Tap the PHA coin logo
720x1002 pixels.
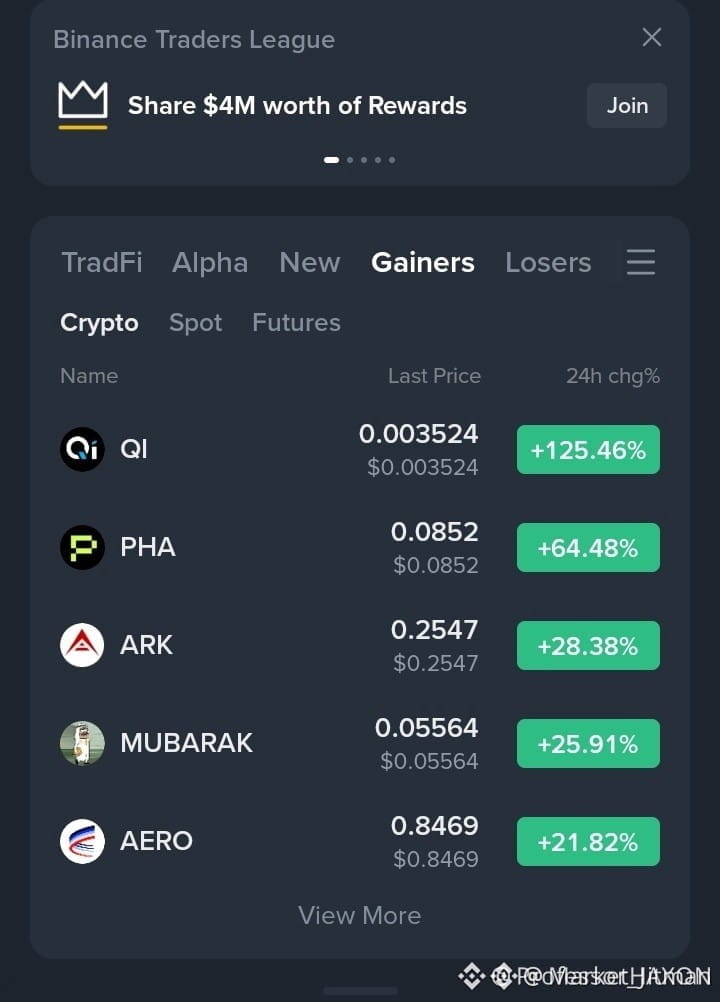point(82,547)
